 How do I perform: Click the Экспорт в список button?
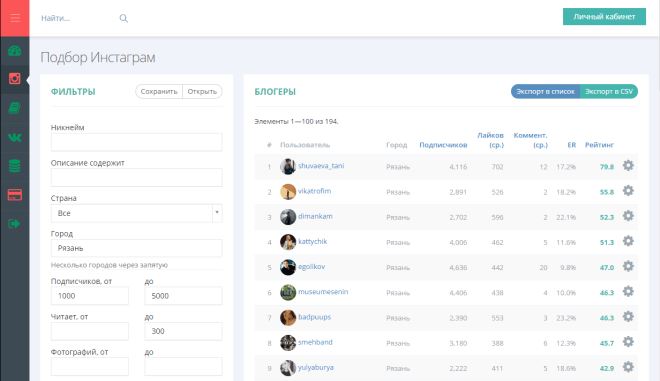pos(546,91)
